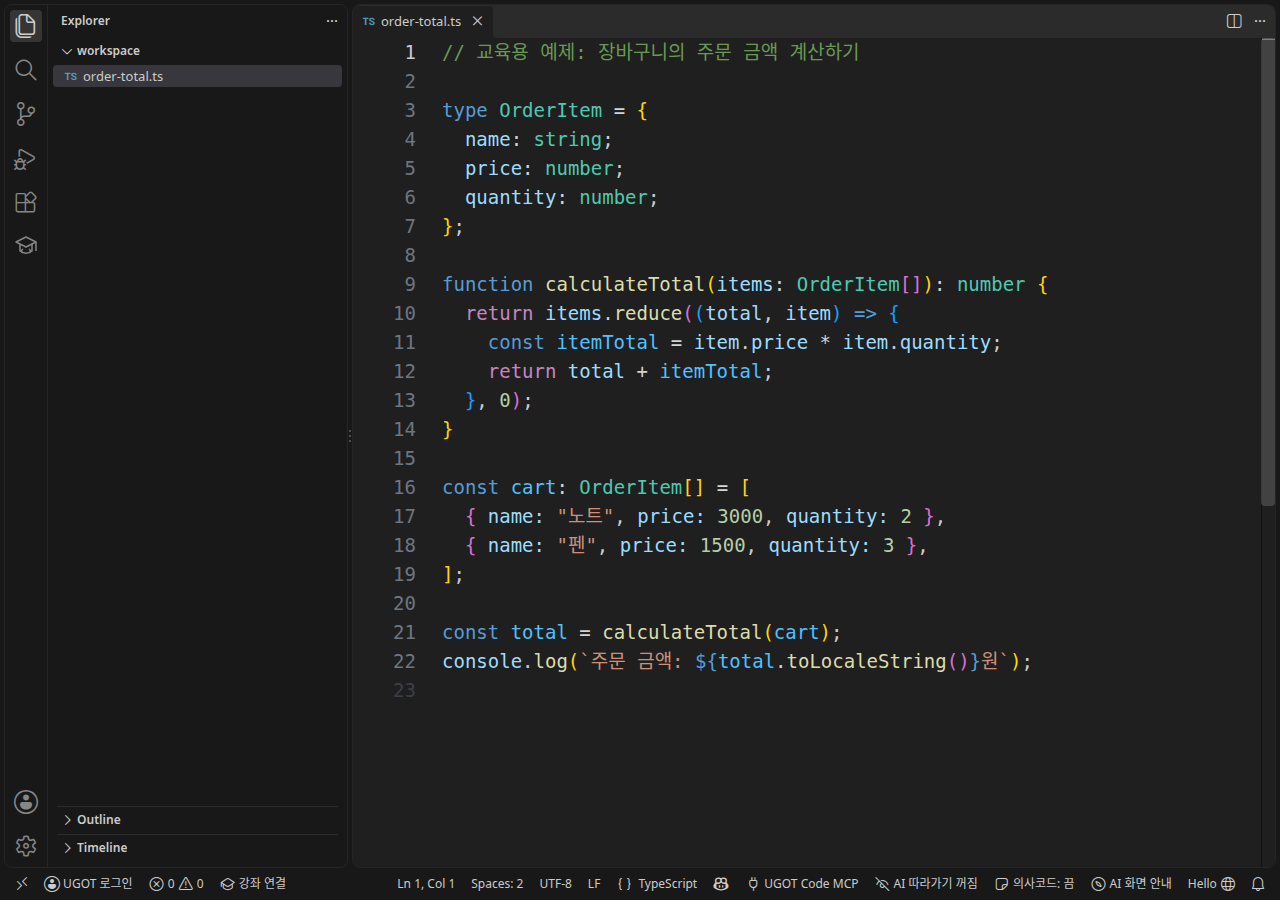Image resolution: width=1280 pixels, height=900 pixels.
Task: Collapse the workspace folder
Action: point(197,51)
